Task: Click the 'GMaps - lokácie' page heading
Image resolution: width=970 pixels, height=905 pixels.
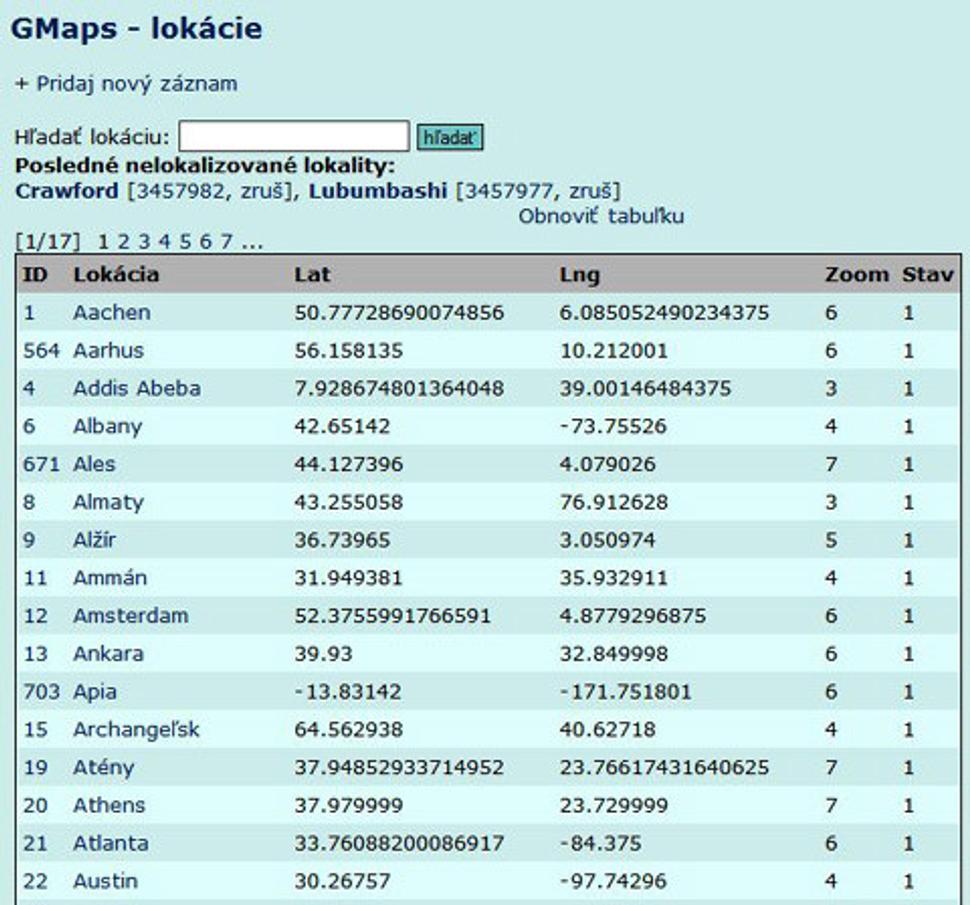Action: pos(137,28)
